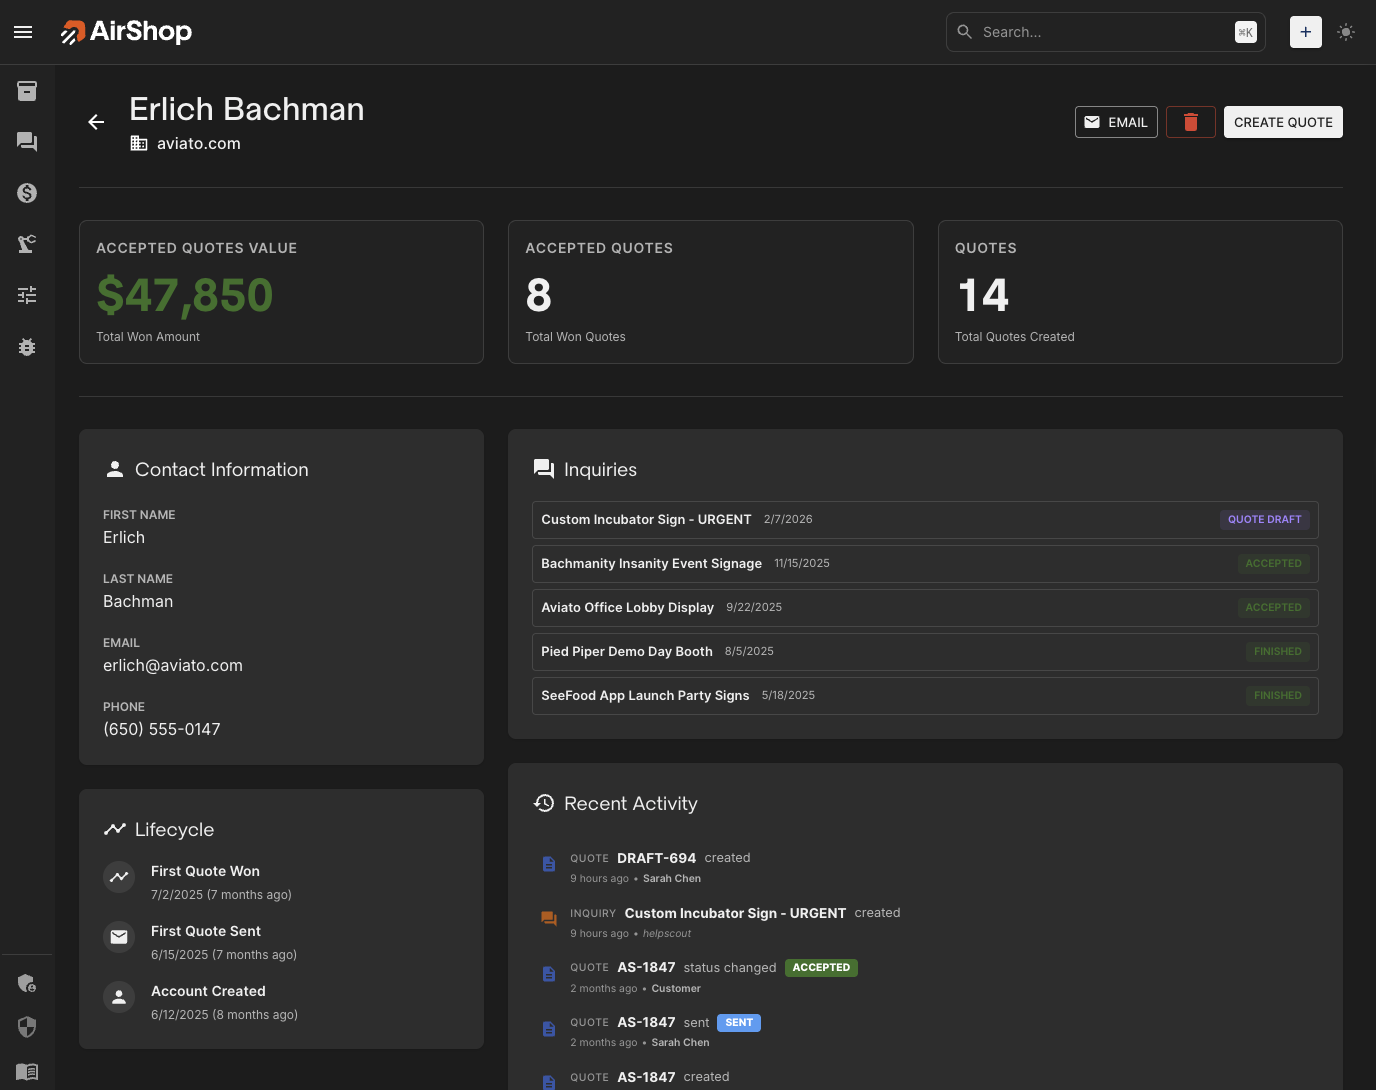1376x1090 pixels.
Task: Open the tune sliders sidebar icon
Action: (x=27, y=295)
